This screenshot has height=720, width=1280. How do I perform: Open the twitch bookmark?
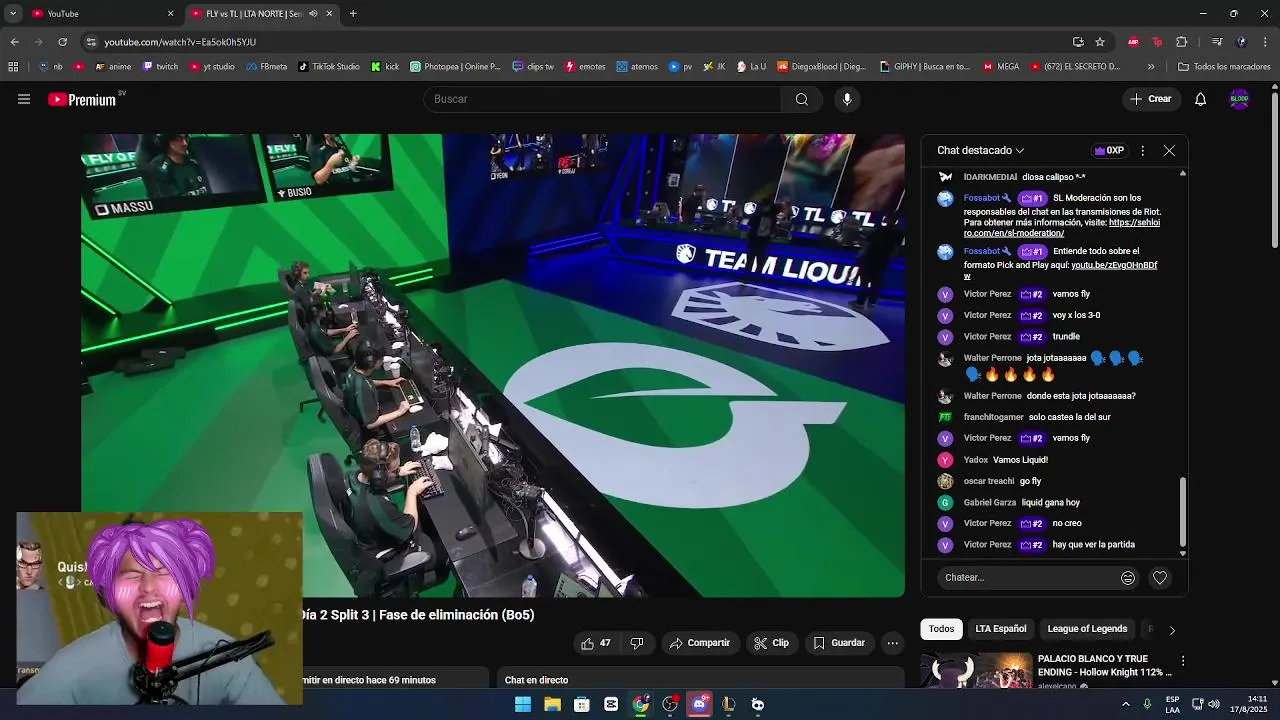tap(161, 67)
